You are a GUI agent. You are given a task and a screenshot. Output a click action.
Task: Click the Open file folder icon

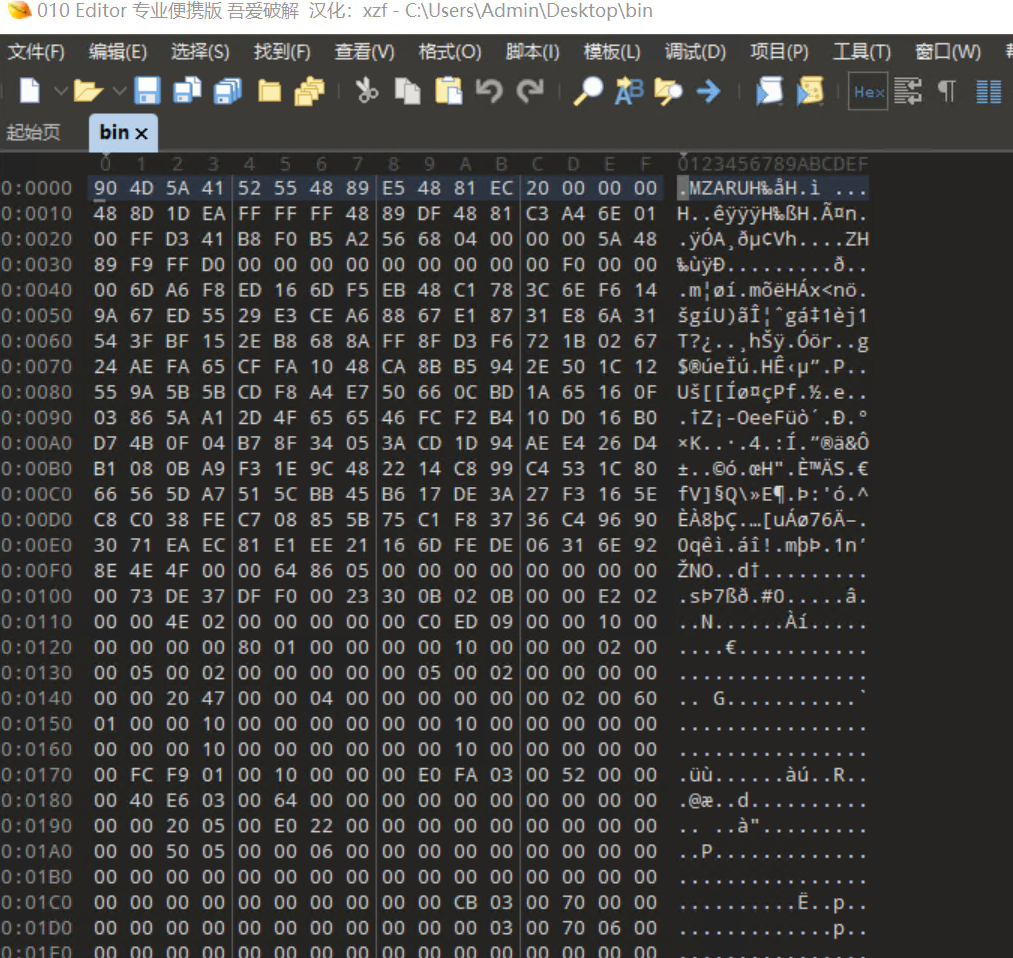tap(88, 92)
